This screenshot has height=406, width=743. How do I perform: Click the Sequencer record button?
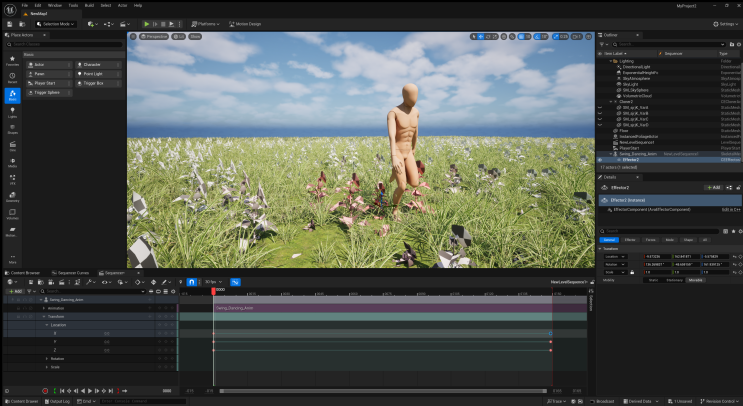tap(45, 391)
